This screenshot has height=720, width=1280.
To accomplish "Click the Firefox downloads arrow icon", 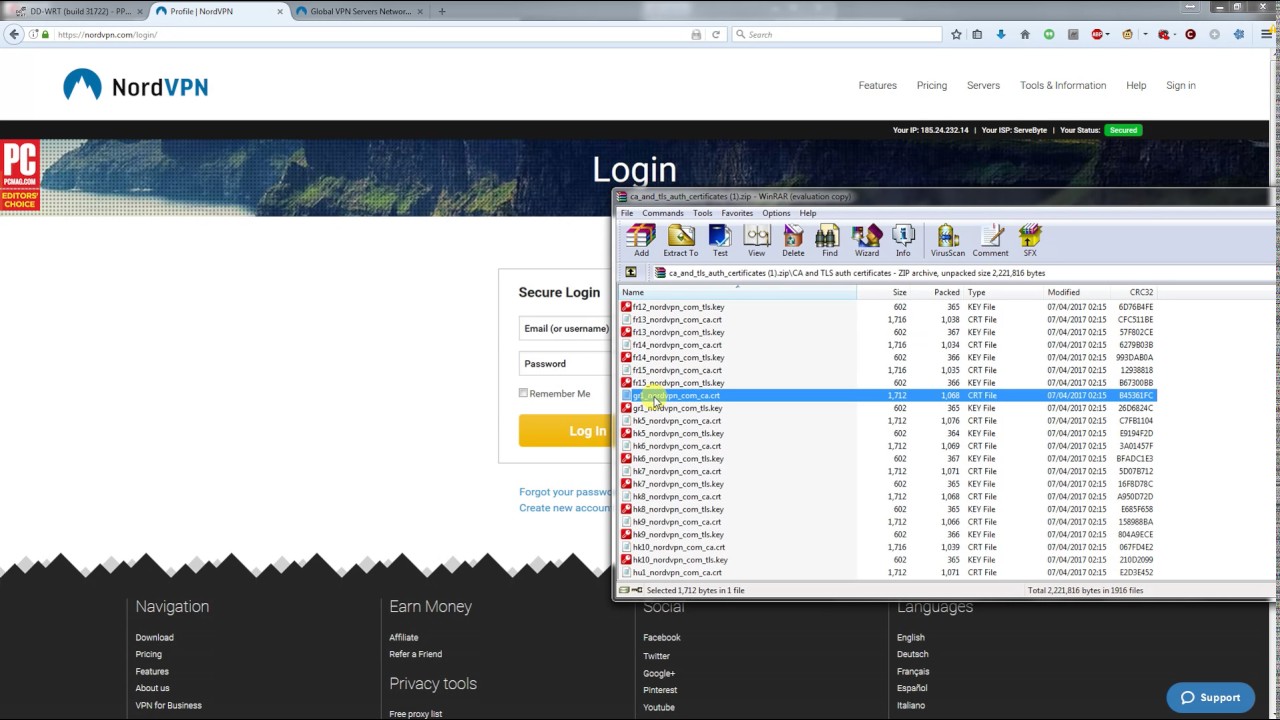I will point(1001,34).
